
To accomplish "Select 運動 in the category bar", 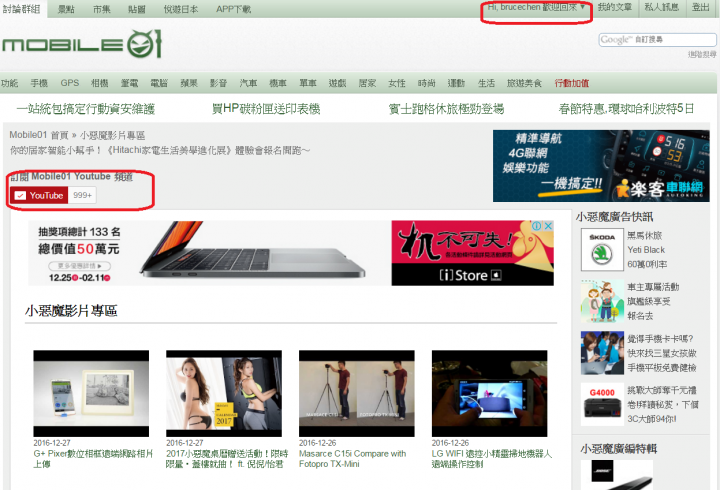I will coord(456,83).
